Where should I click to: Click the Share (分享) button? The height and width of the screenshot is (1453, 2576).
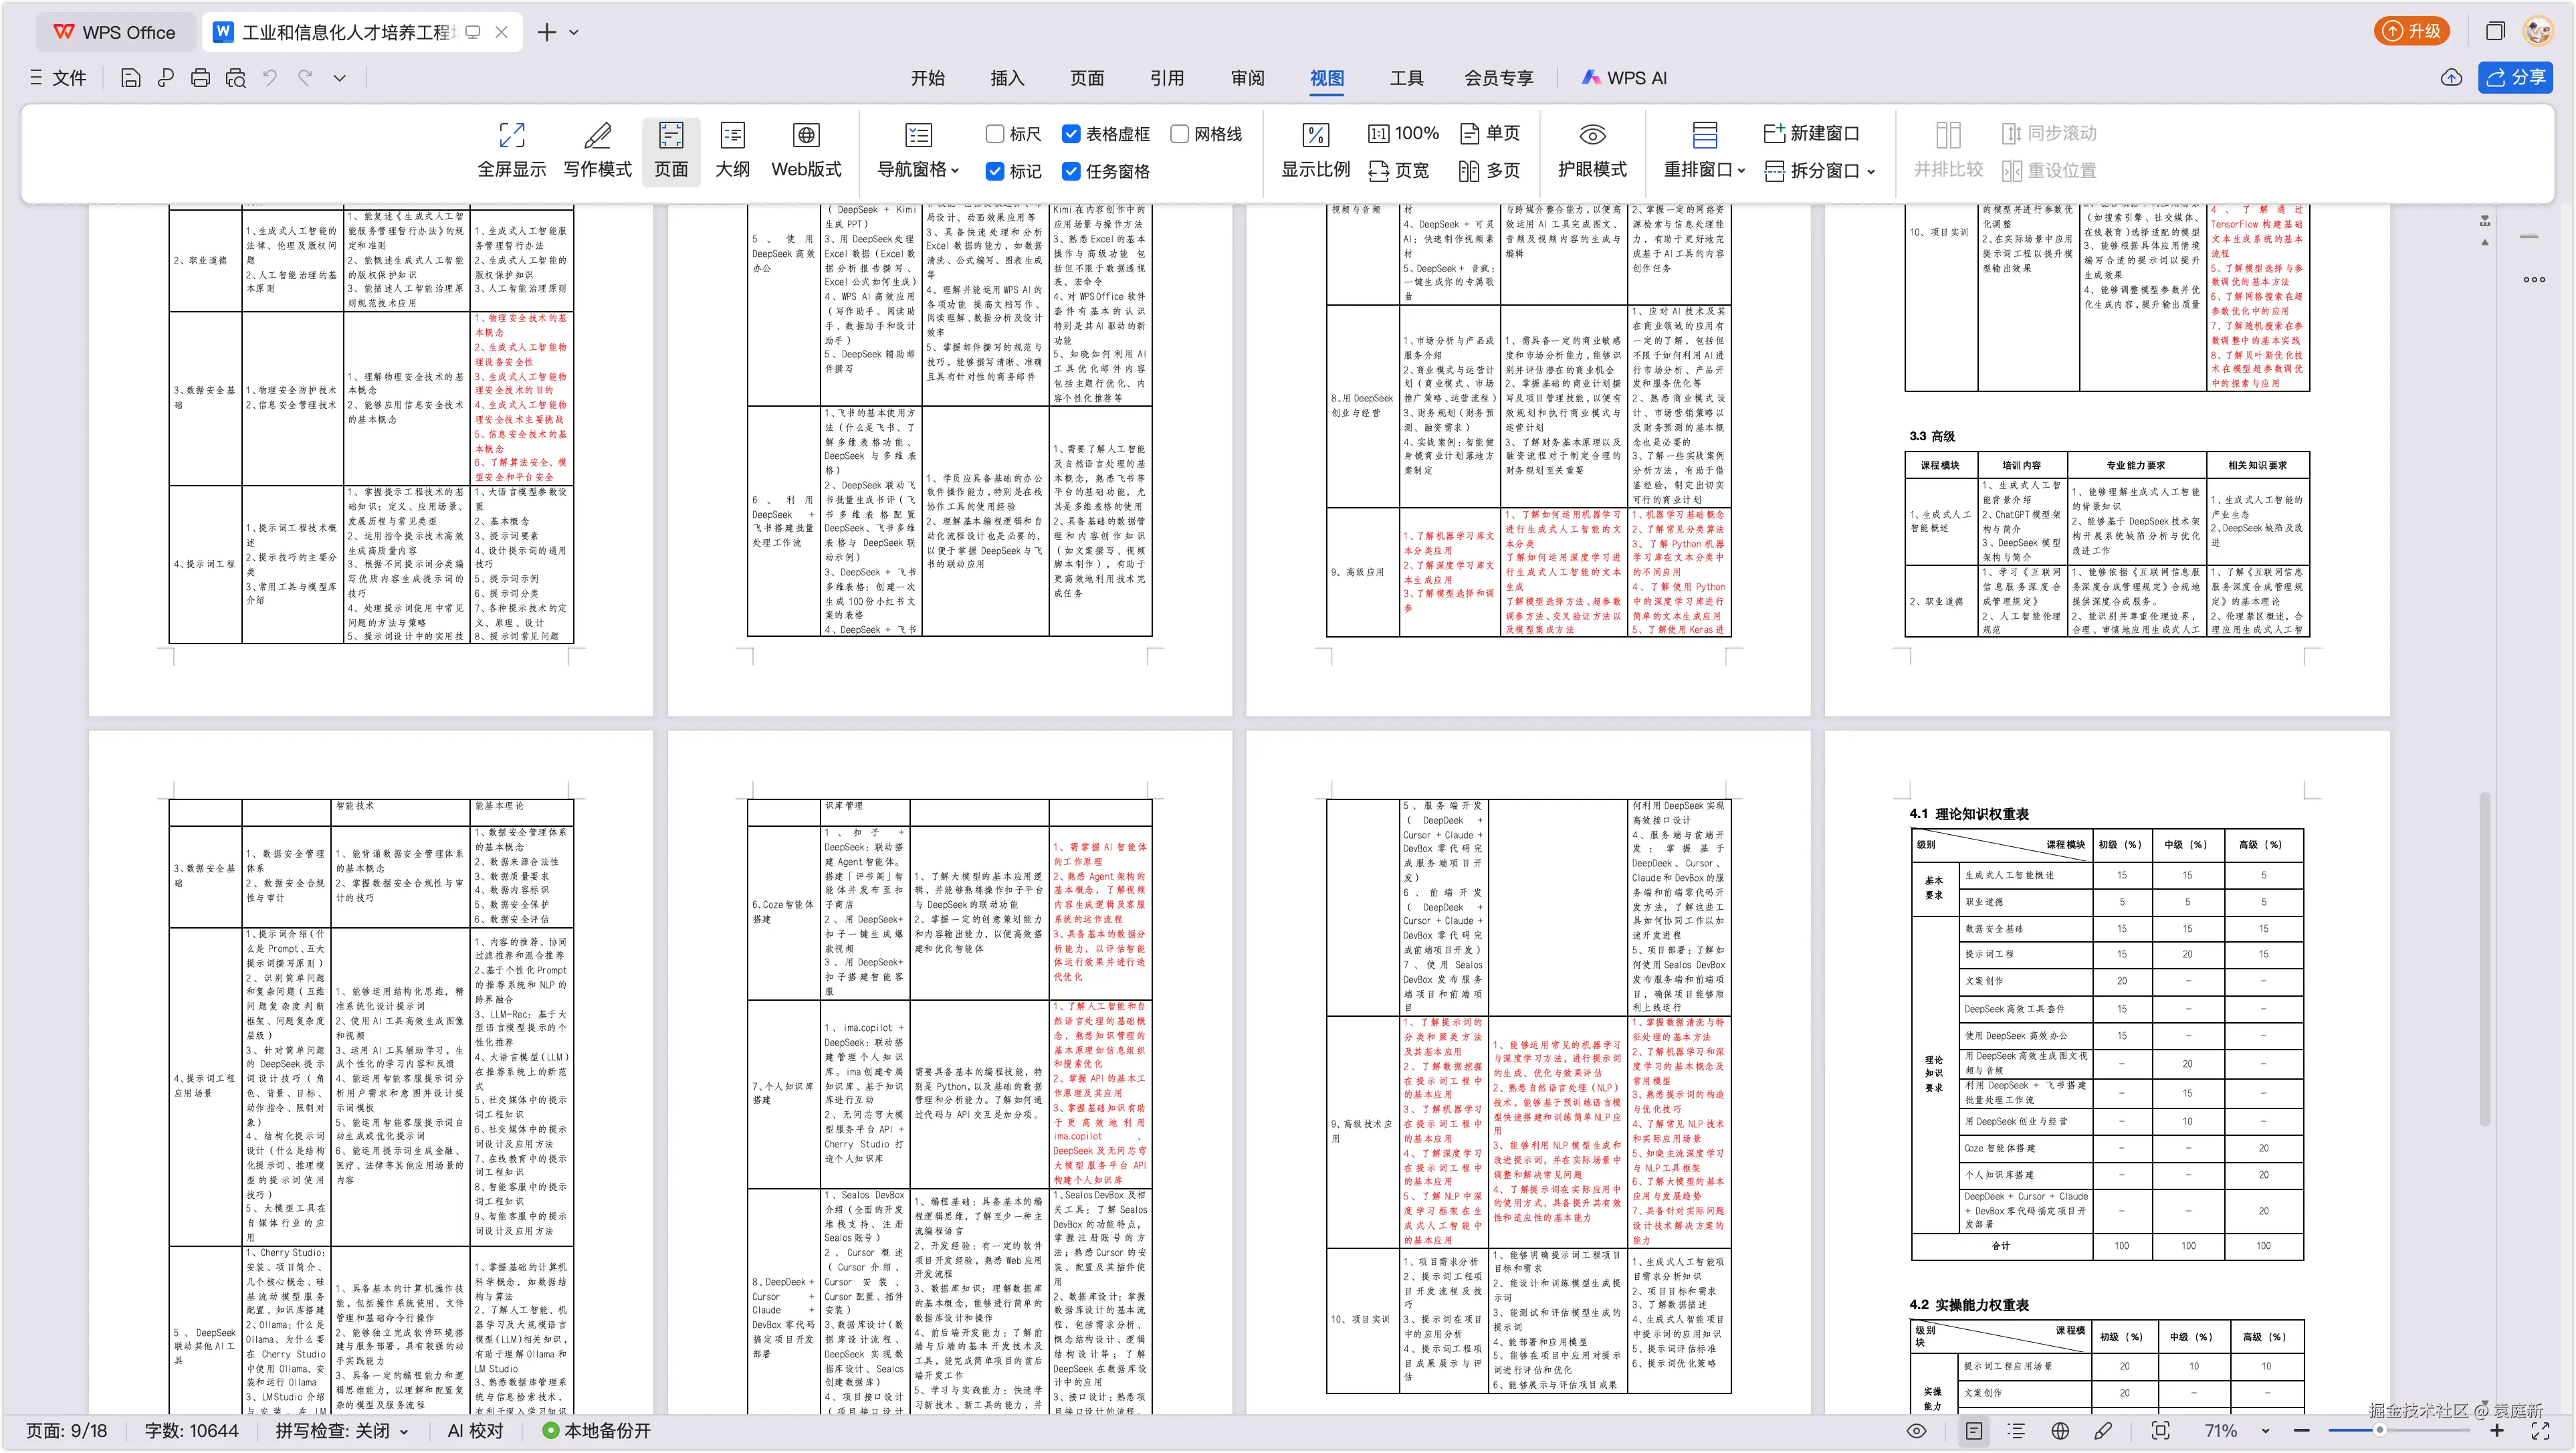pyautogui.click(x=2515, y=78)
